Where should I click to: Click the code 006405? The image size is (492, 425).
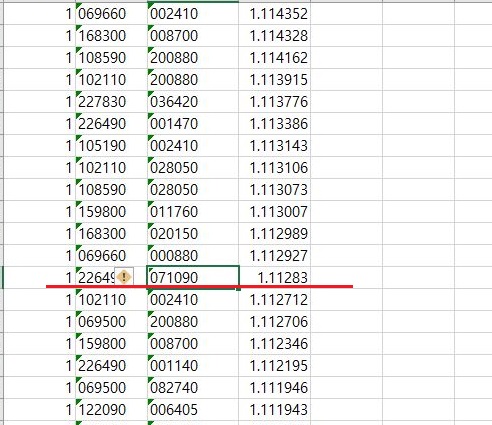[193, 410]
